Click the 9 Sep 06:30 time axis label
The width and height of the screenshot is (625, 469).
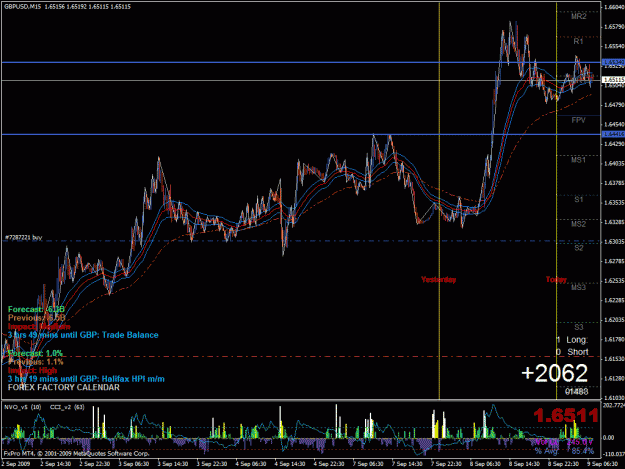[602, 464]
